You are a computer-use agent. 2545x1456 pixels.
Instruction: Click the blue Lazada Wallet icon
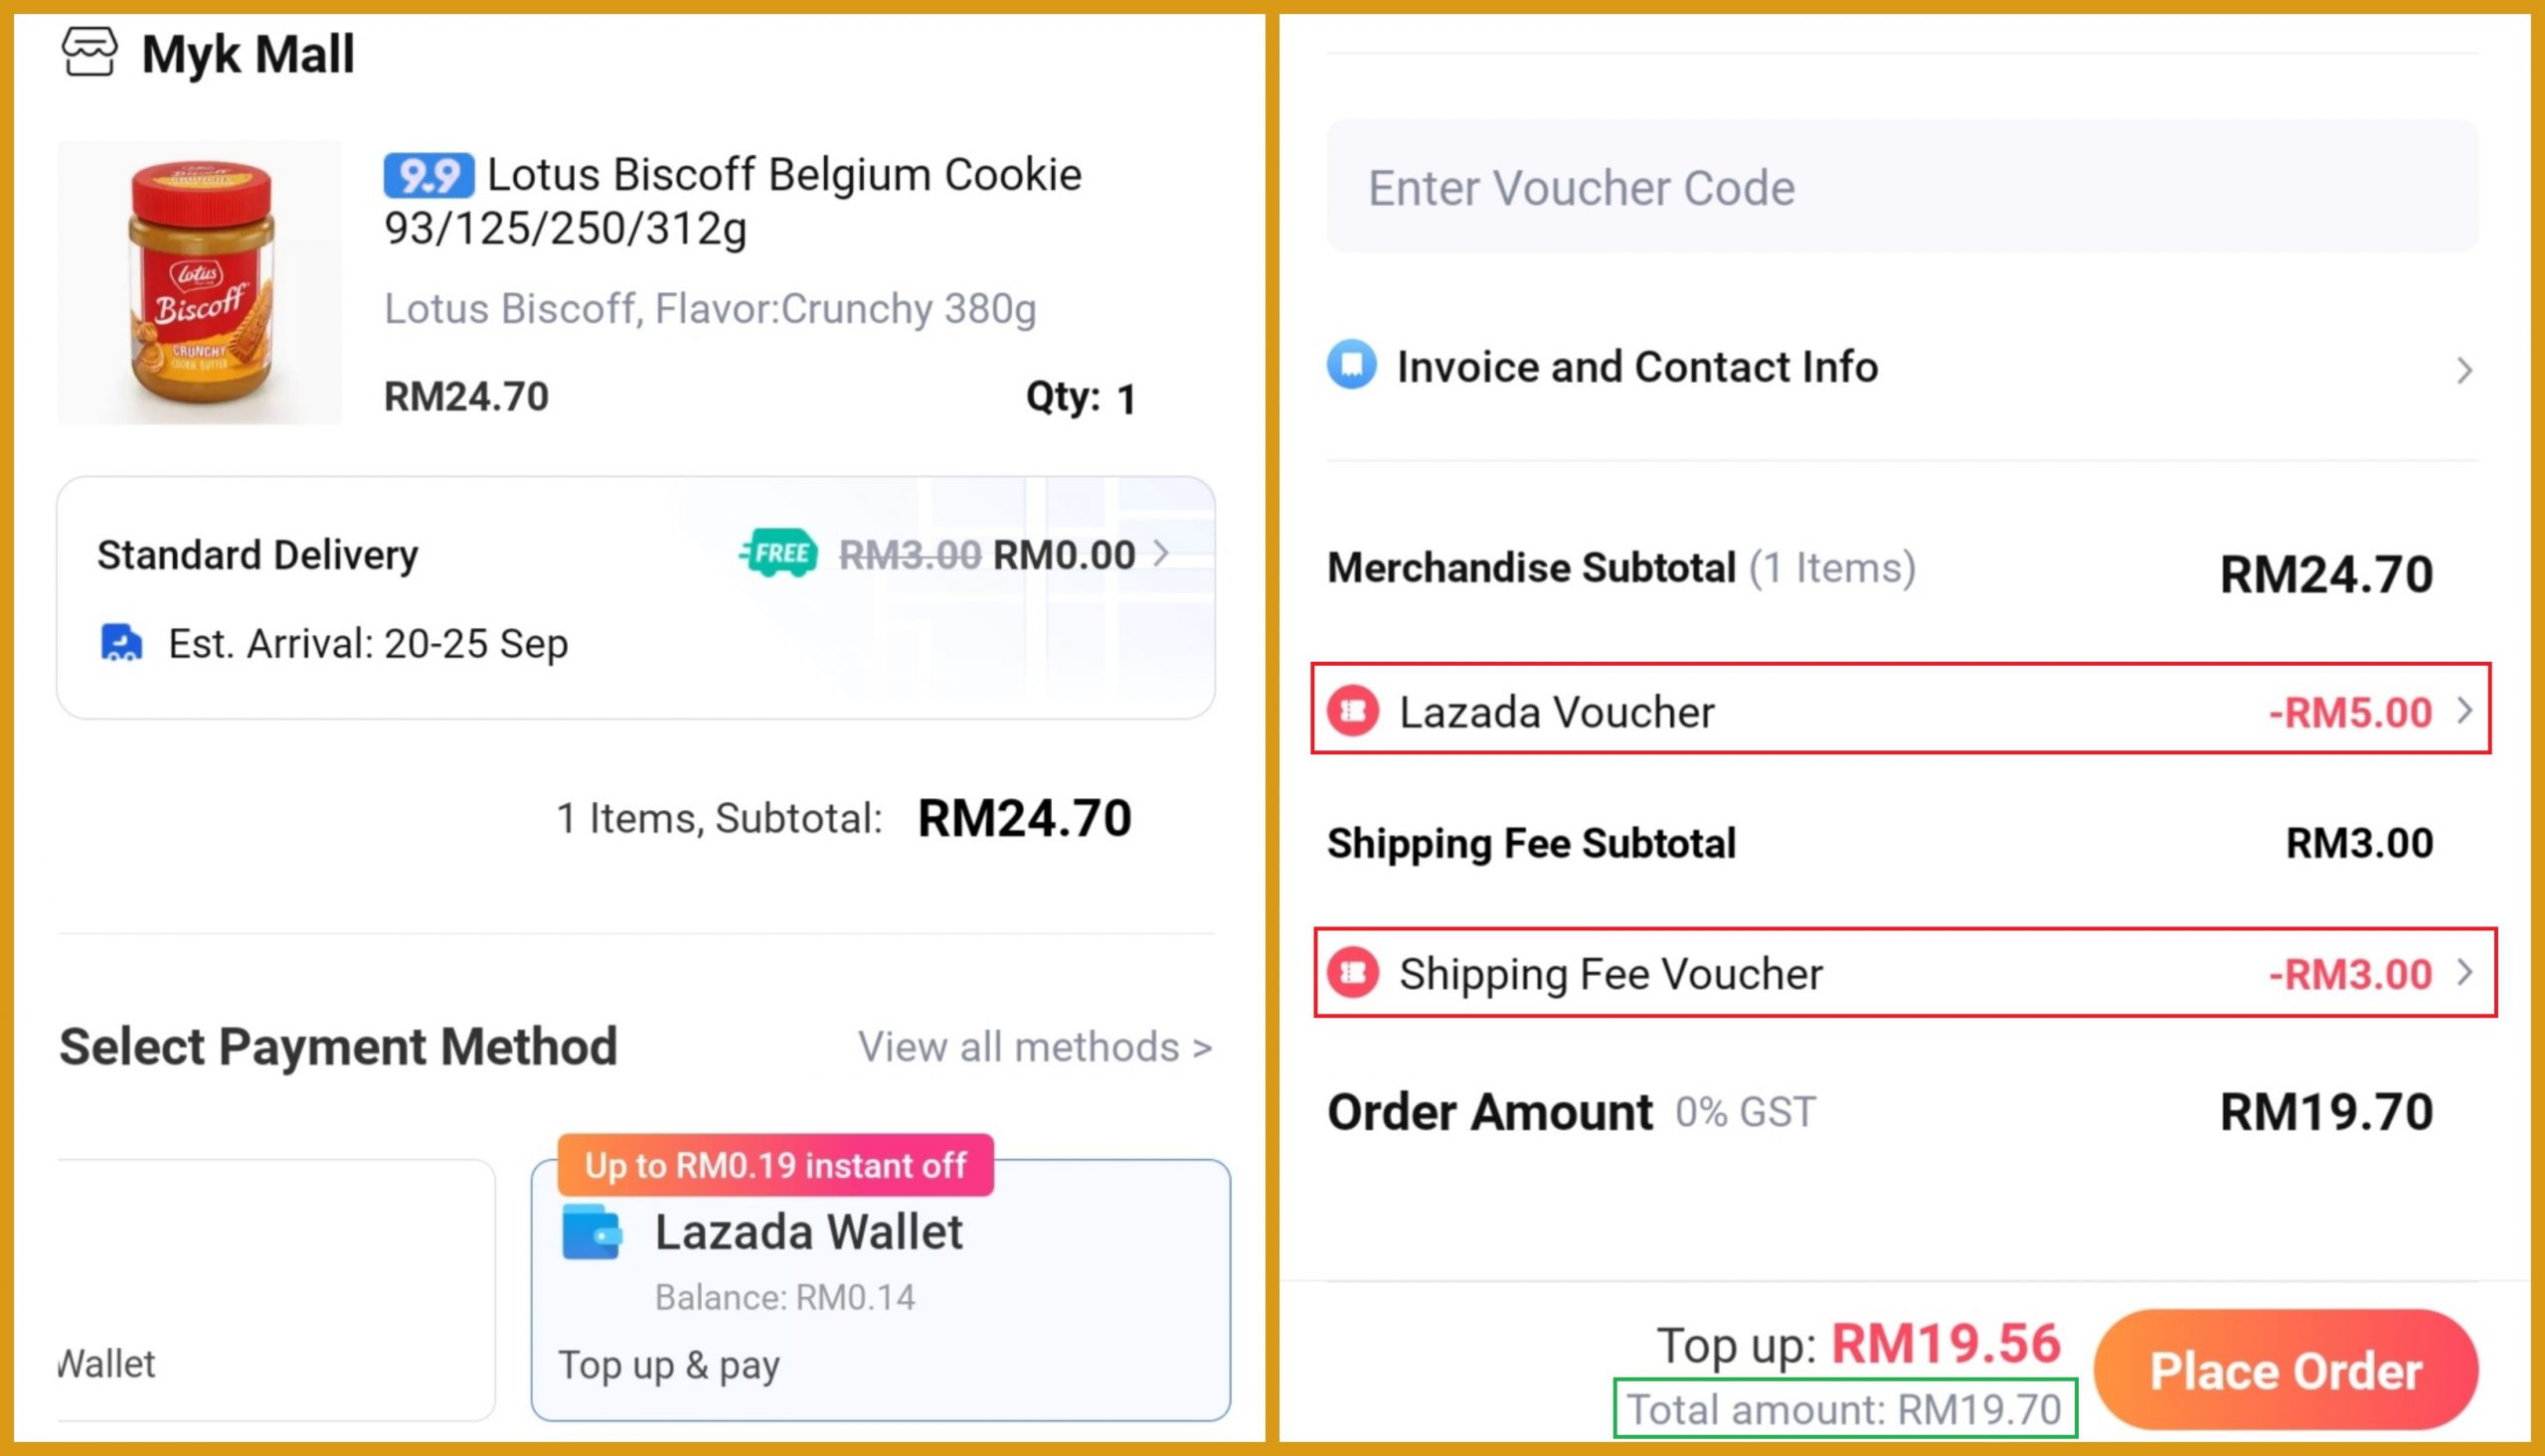click(592, 1232)
